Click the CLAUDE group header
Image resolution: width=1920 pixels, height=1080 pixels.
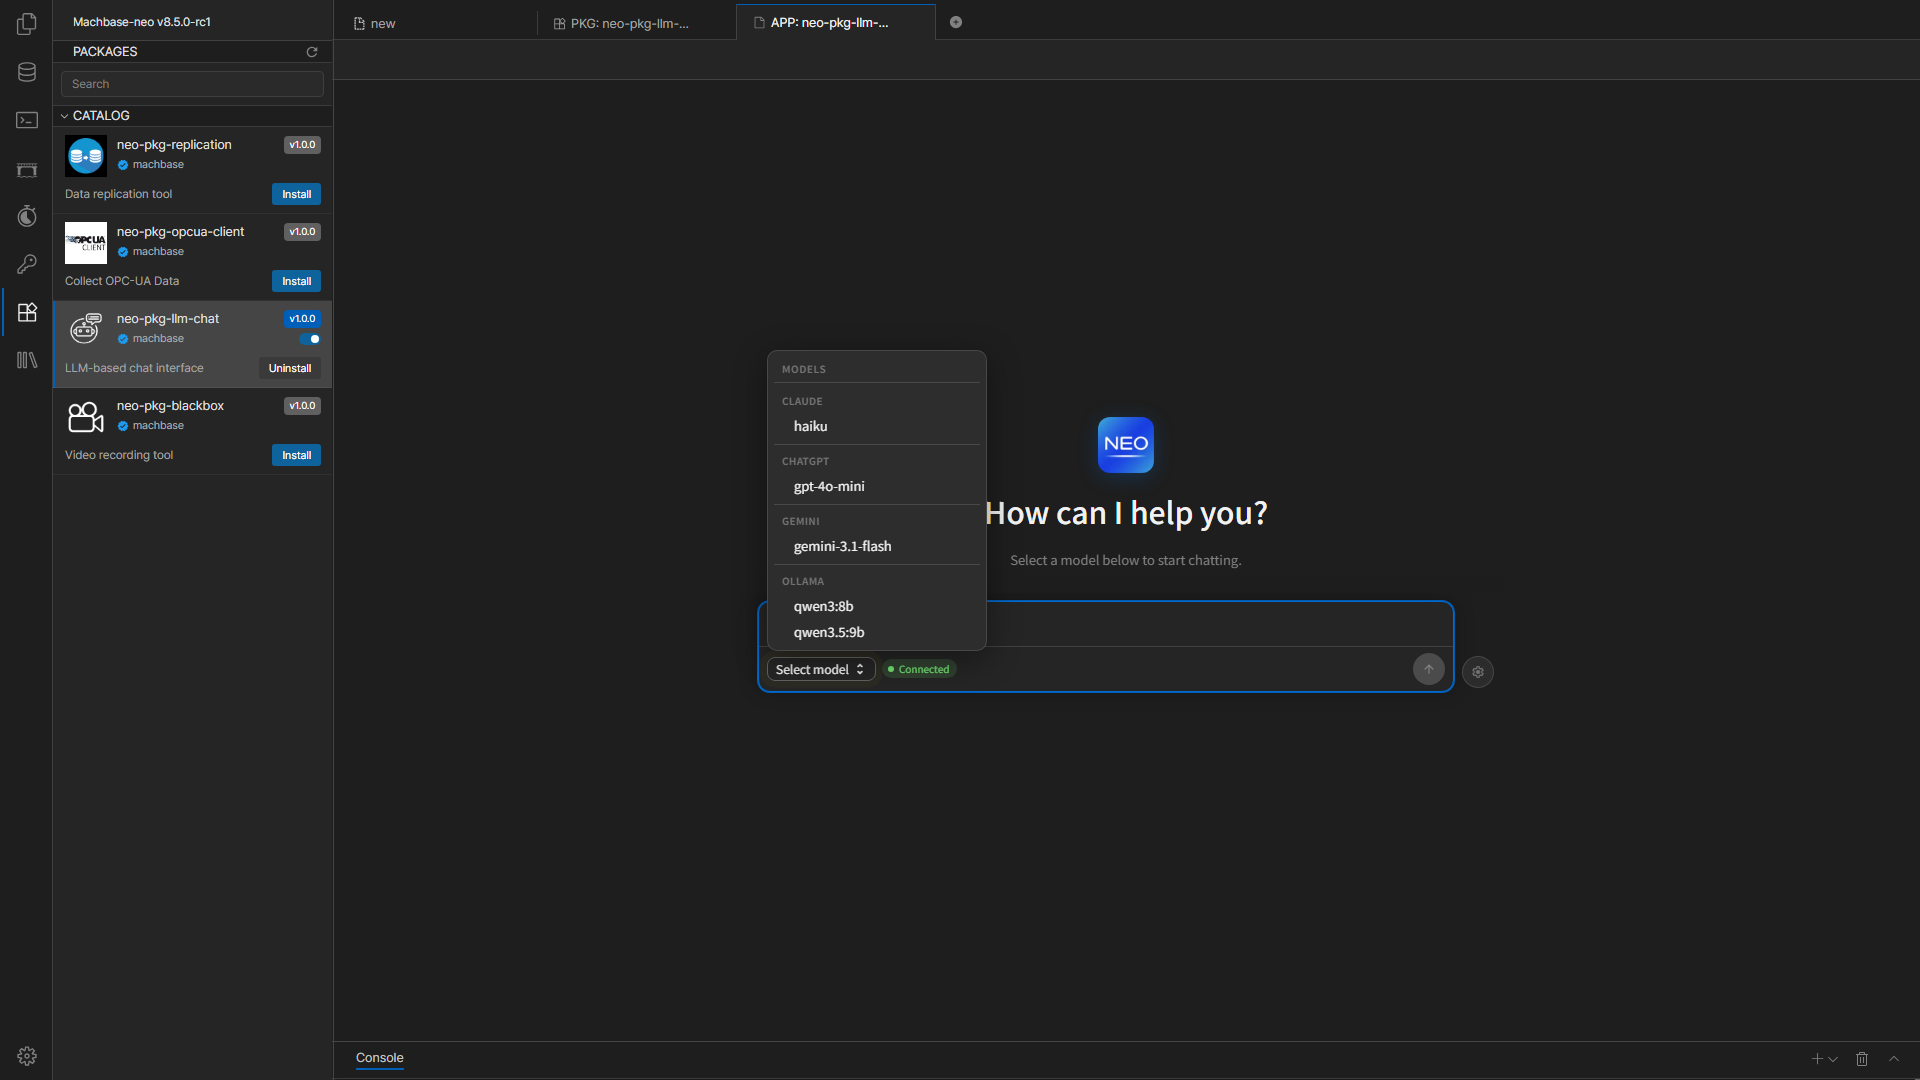point(802,402)
